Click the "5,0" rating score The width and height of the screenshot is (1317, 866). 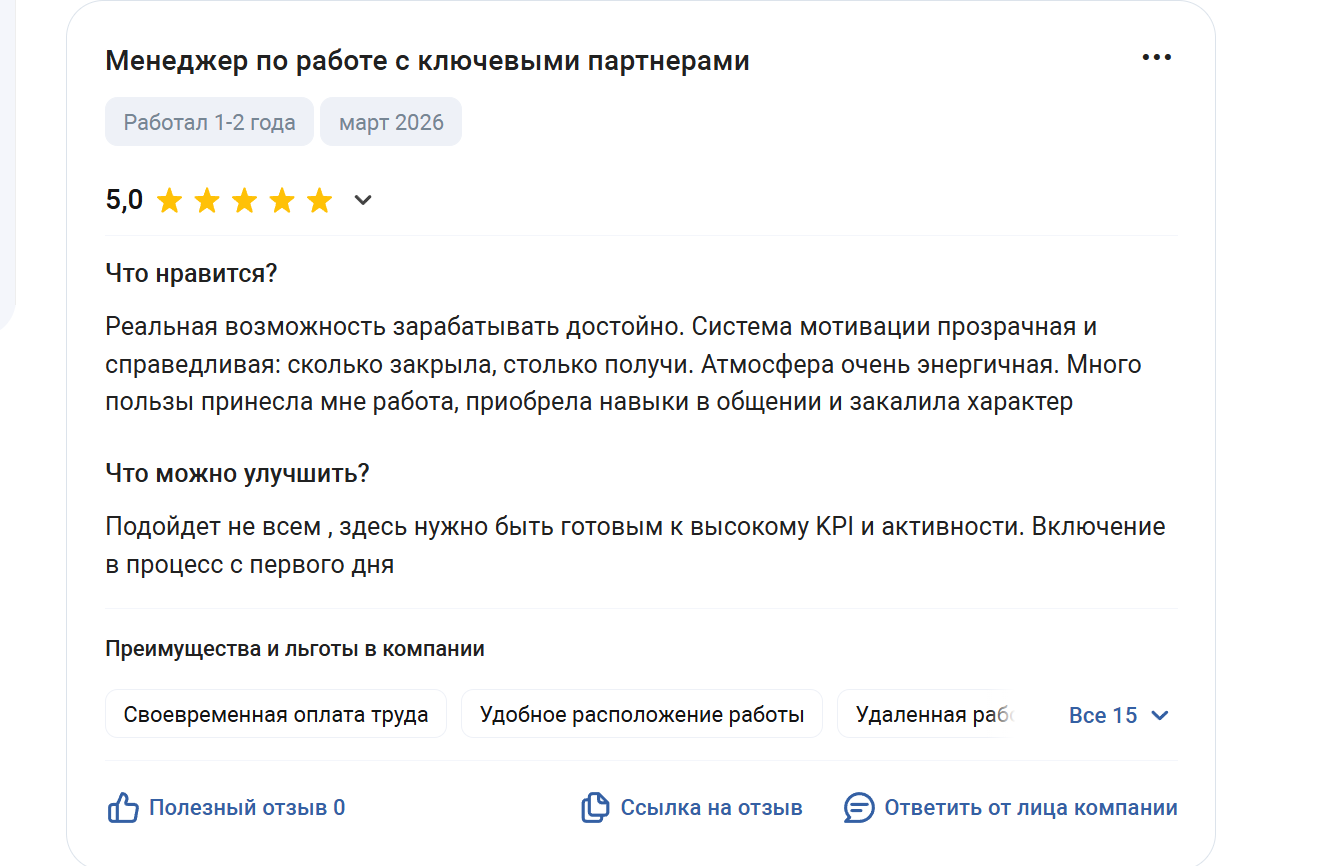coord(124,201)
